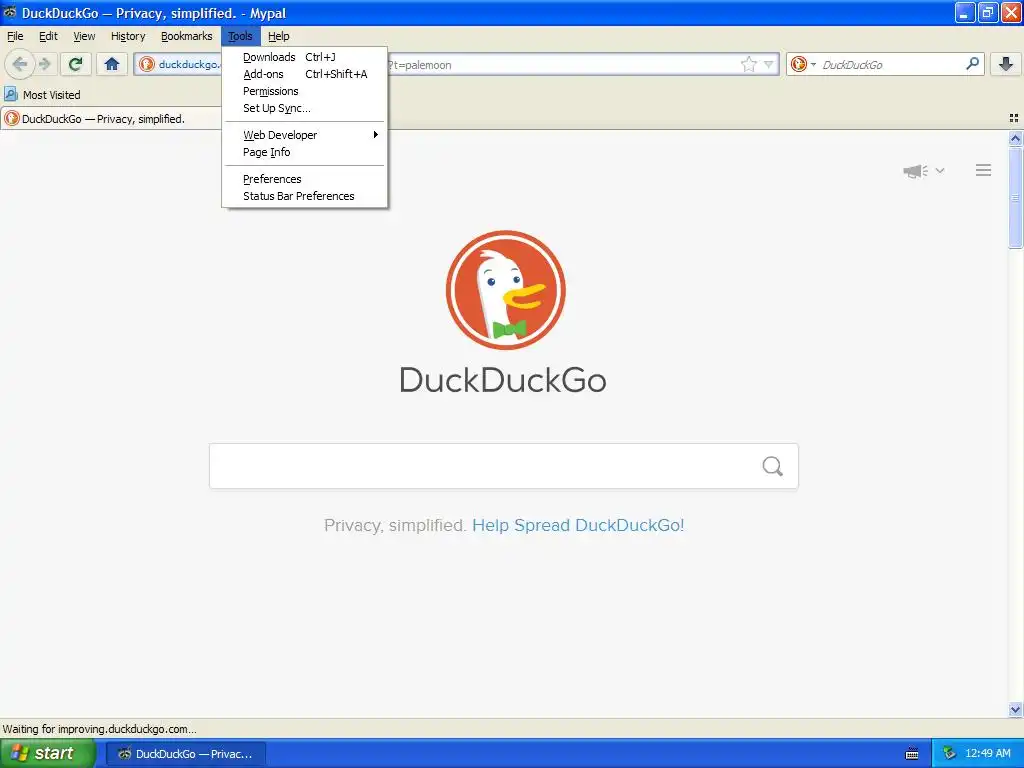Screen dimensions: 1024x768
Task: Click the keyboard icon on the taskbar
Action: [x=912, y=754]
